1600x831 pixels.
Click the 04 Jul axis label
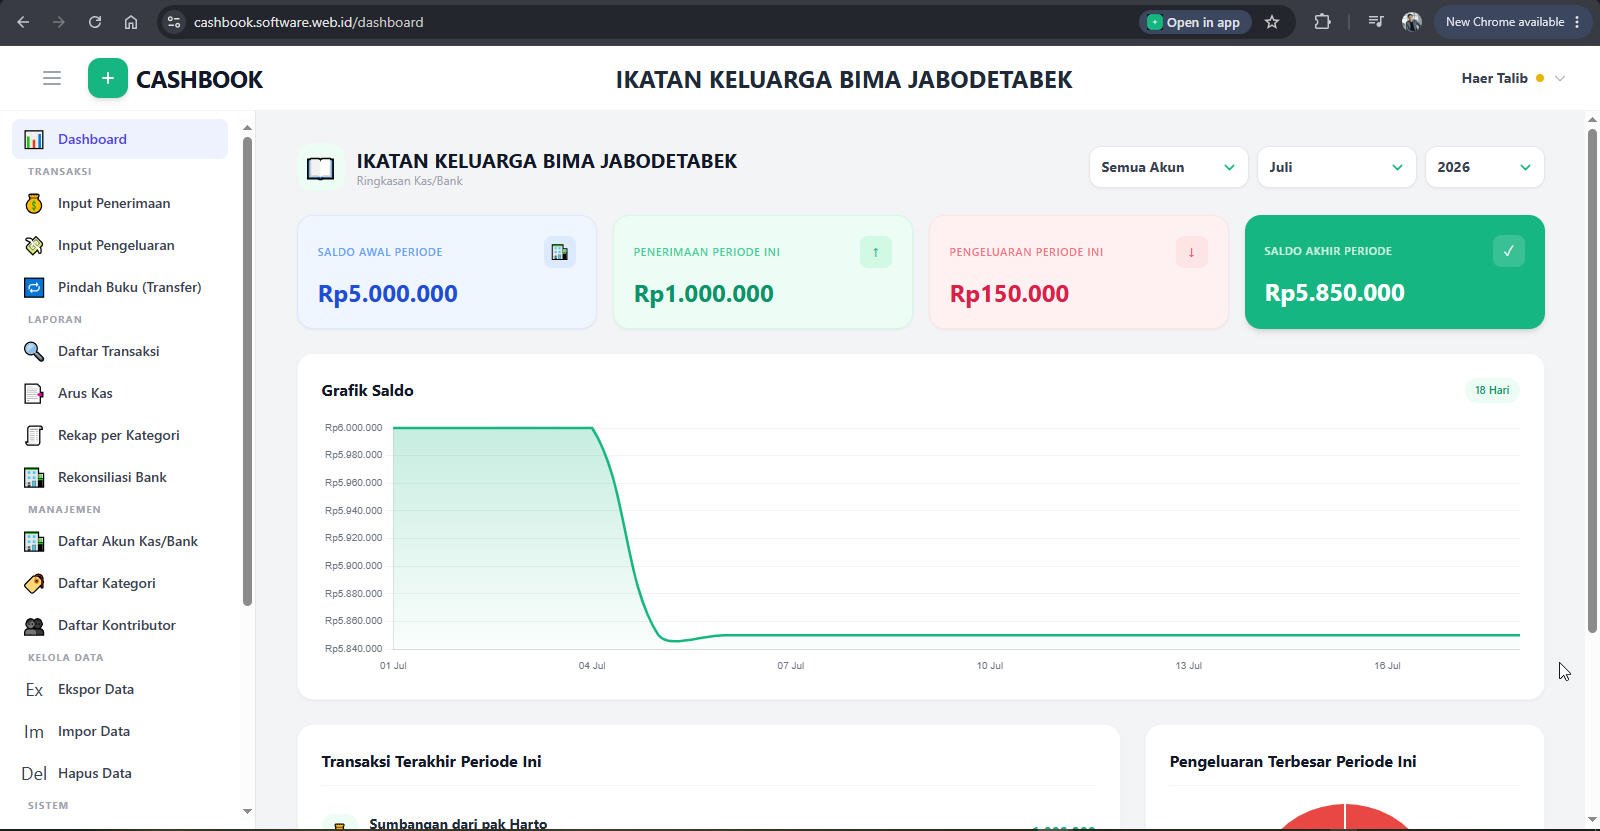(x=592, y=665)
